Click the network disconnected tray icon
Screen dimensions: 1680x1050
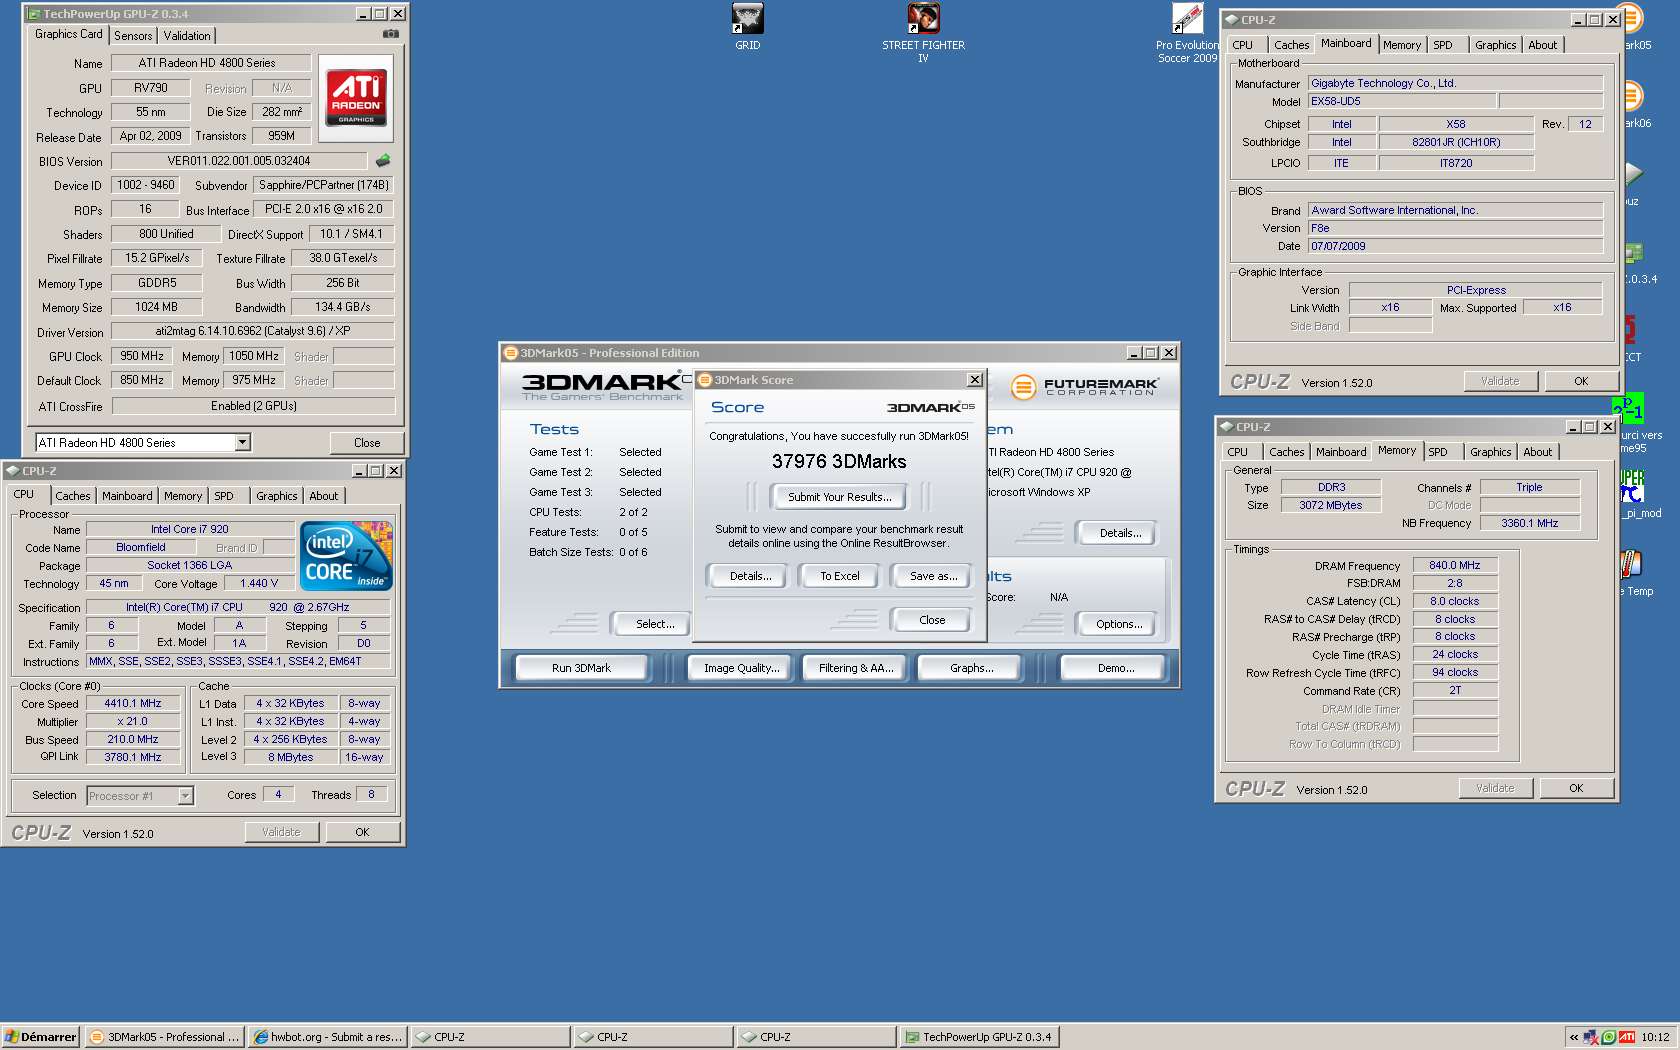coord(1591,1037)
